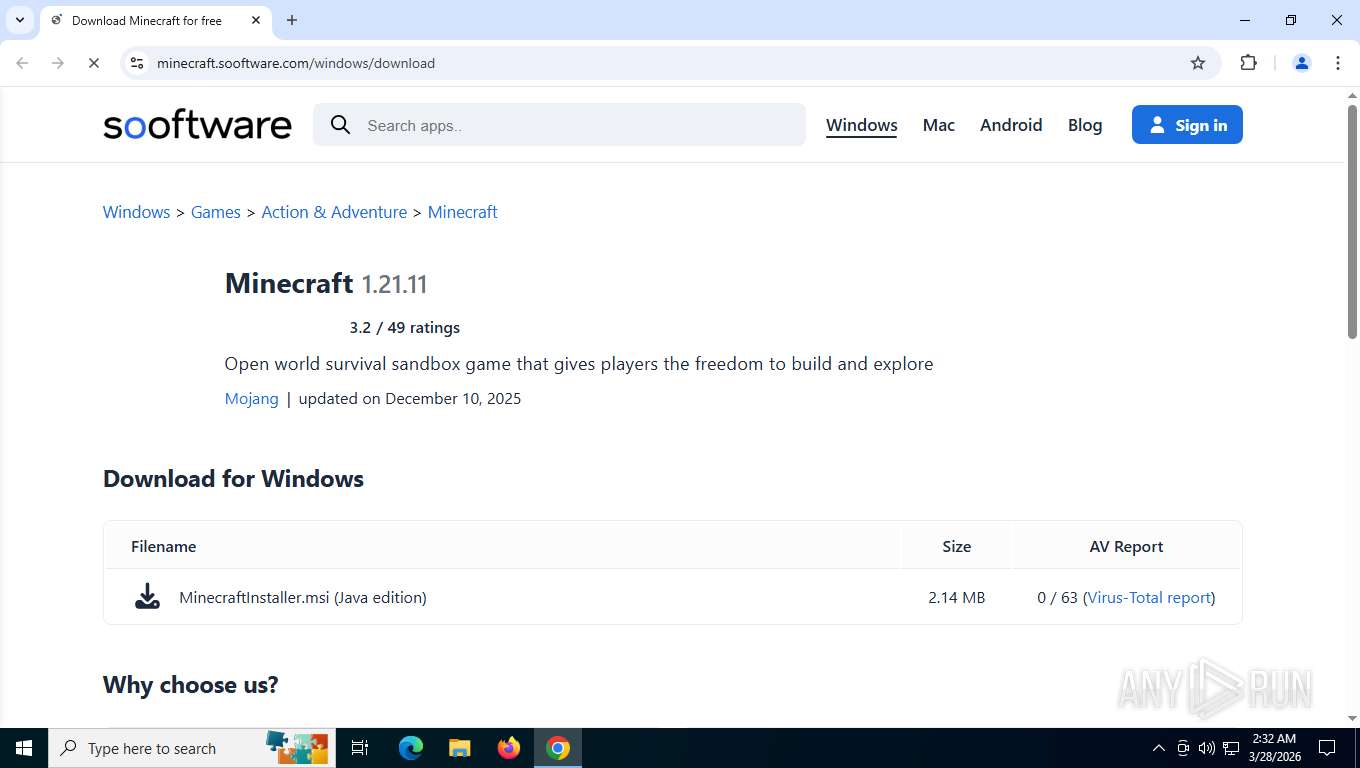Select the Mac navigation item
1360x768 pixels.
click(938, 125)
